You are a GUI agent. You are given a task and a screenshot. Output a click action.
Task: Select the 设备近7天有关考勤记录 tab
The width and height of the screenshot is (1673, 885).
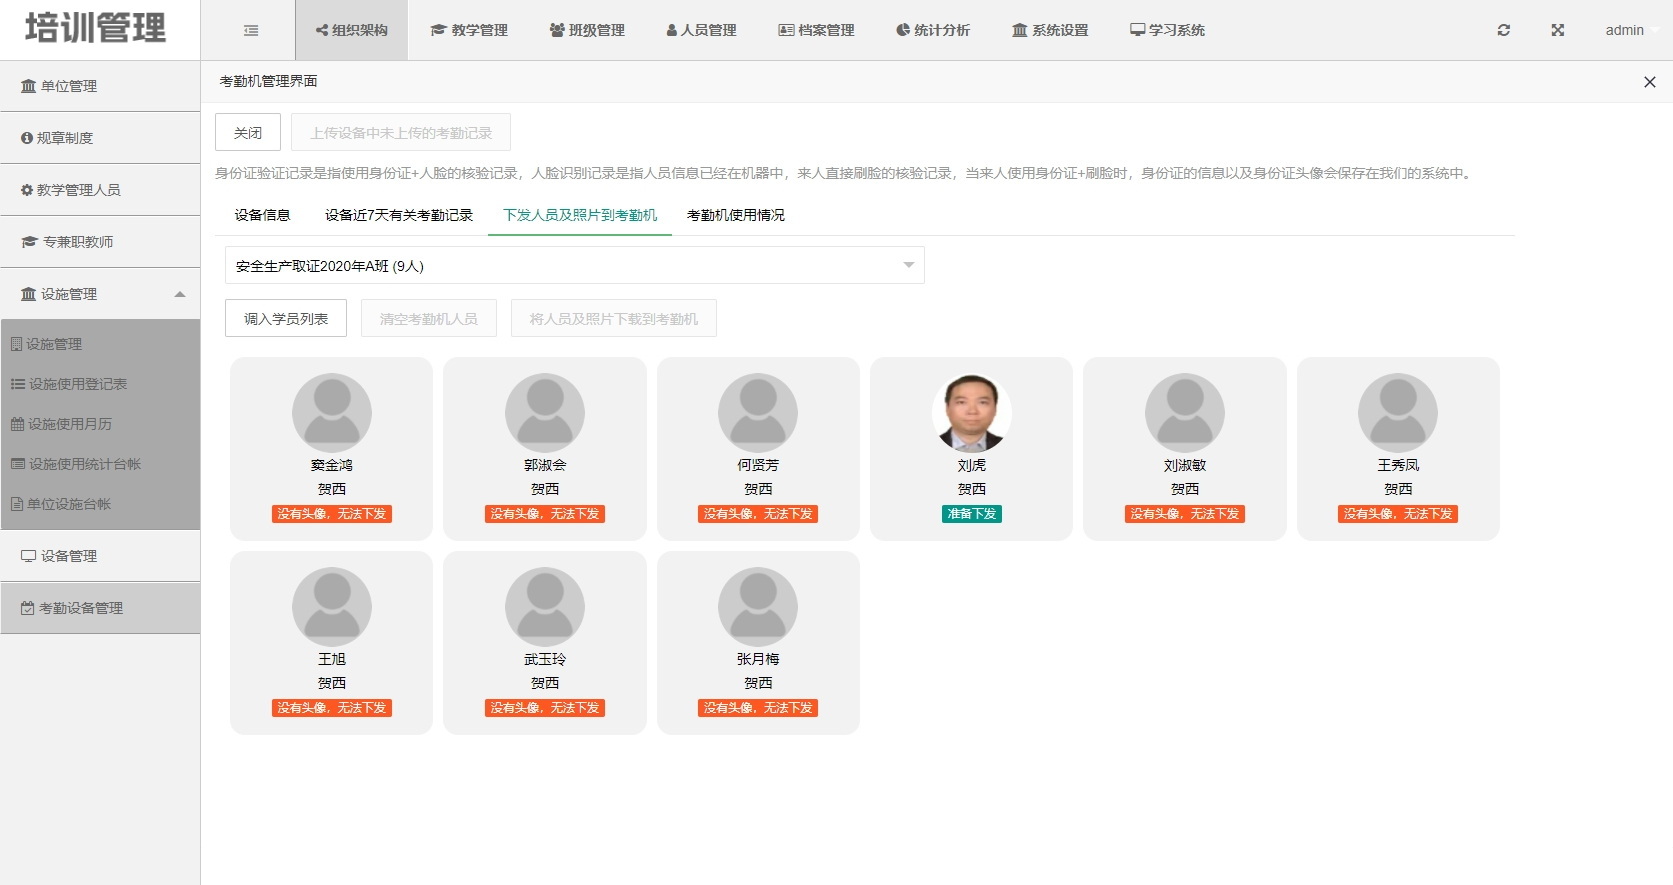(x=398, y=215)
